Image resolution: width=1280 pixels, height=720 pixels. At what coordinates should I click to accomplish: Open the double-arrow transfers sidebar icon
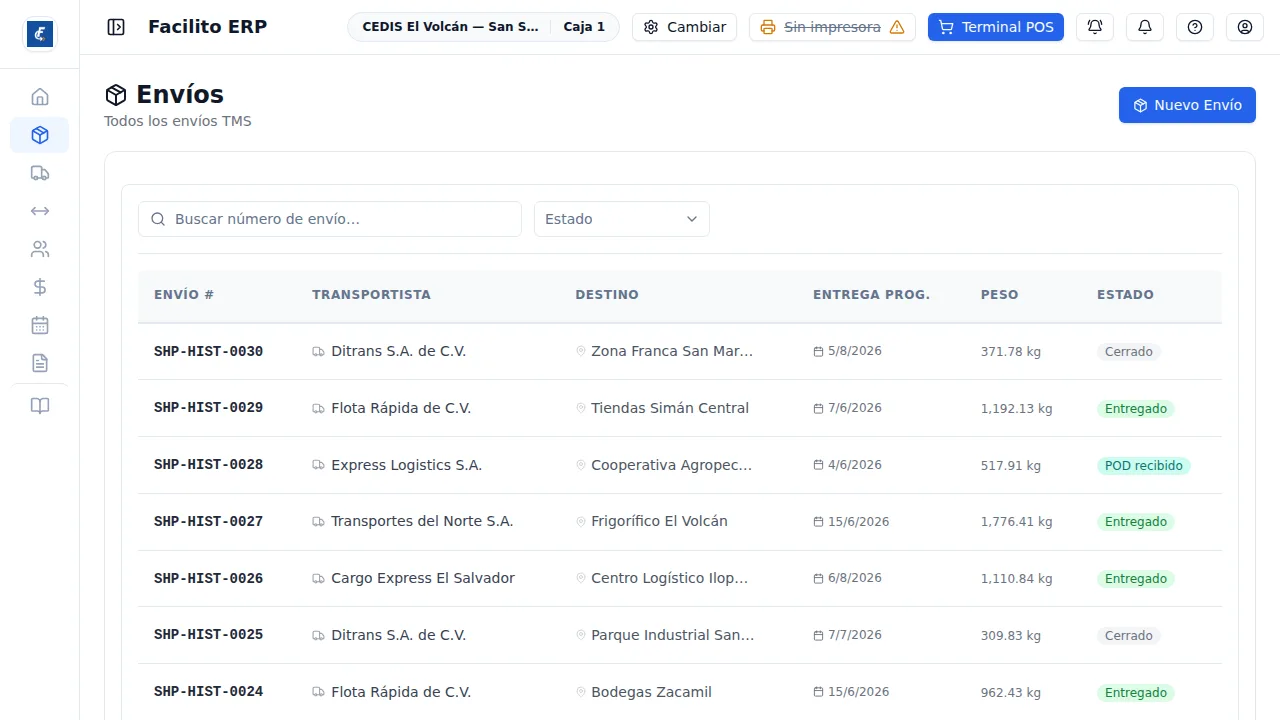[x=40, y=211]
